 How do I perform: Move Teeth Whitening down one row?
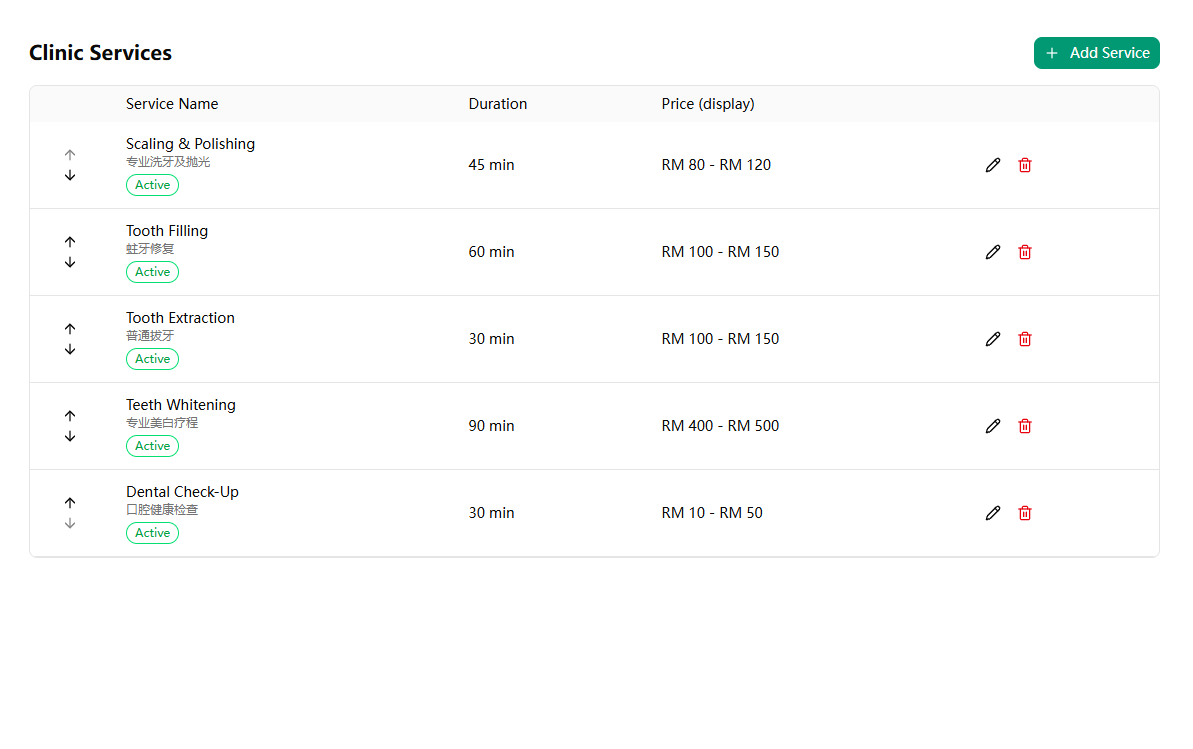click(70, 437)
